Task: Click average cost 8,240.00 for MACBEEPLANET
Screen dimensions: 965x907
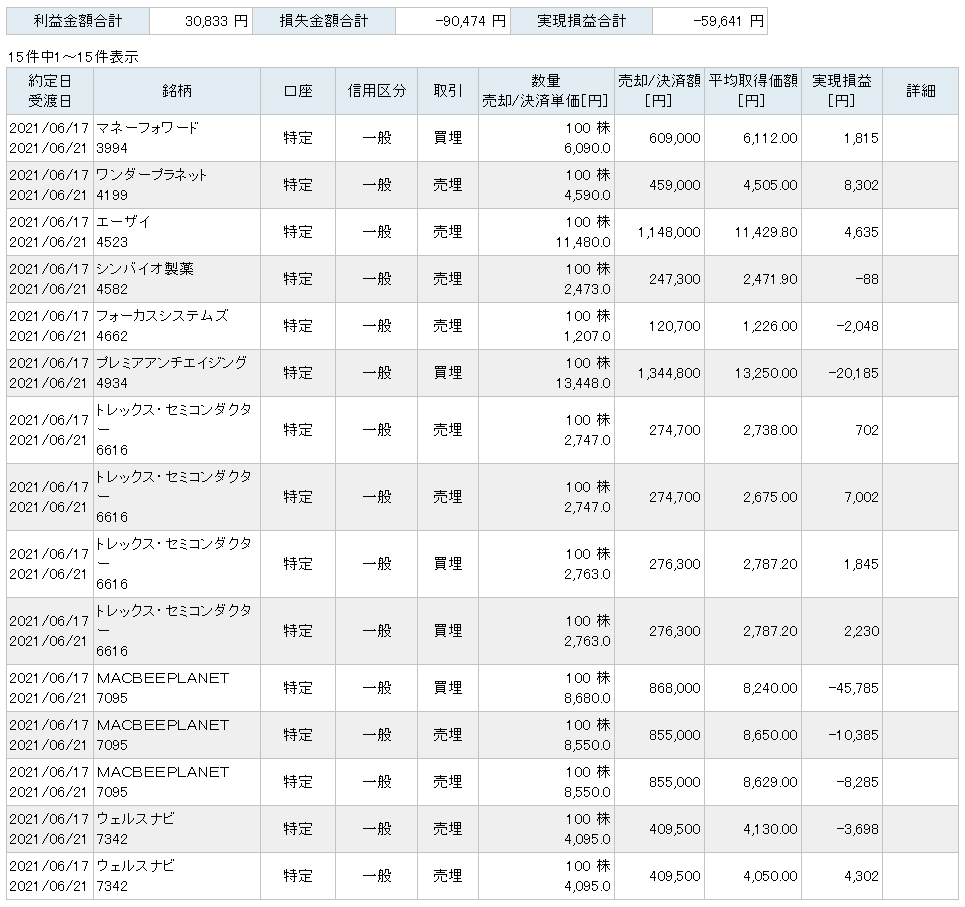Action: [x=770, y=689]
